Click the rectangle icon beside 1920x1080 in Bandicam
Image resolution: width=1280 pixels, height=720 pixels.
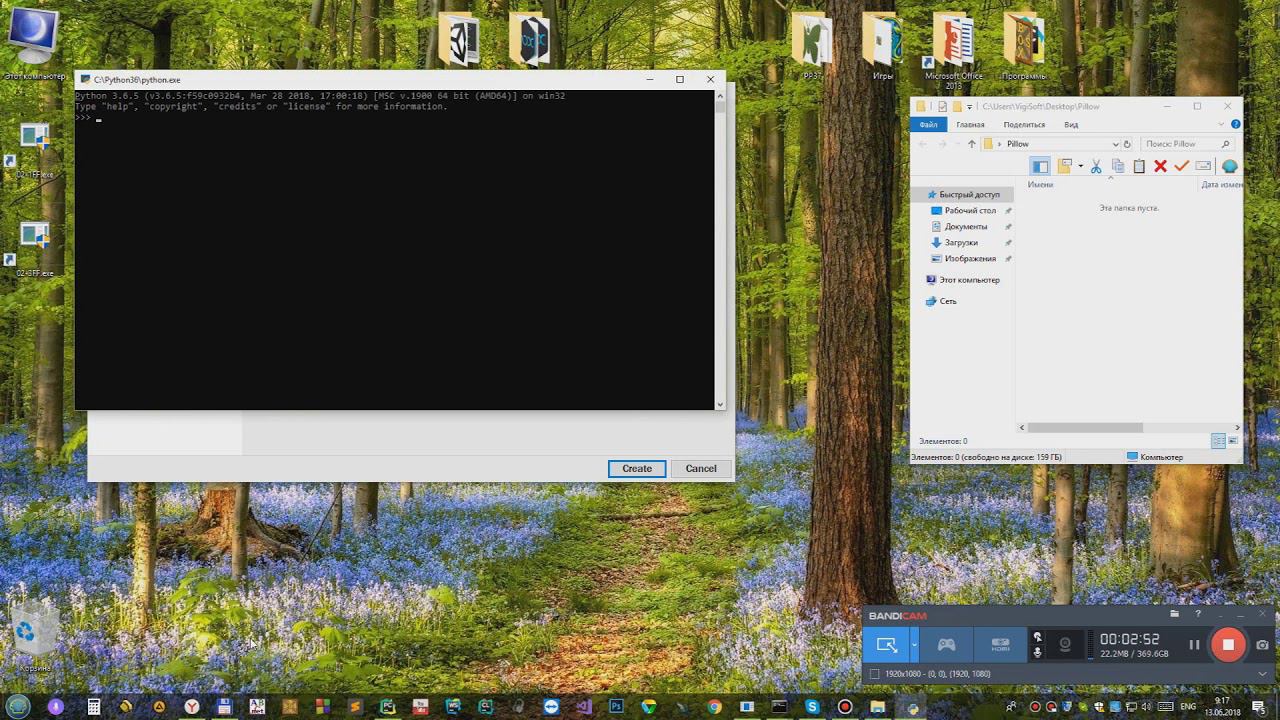point(874,674)
